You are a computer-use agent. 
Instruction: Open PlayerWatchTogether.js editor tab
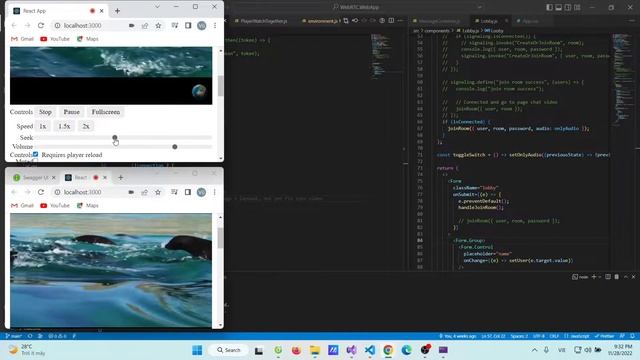click(263, 20)
